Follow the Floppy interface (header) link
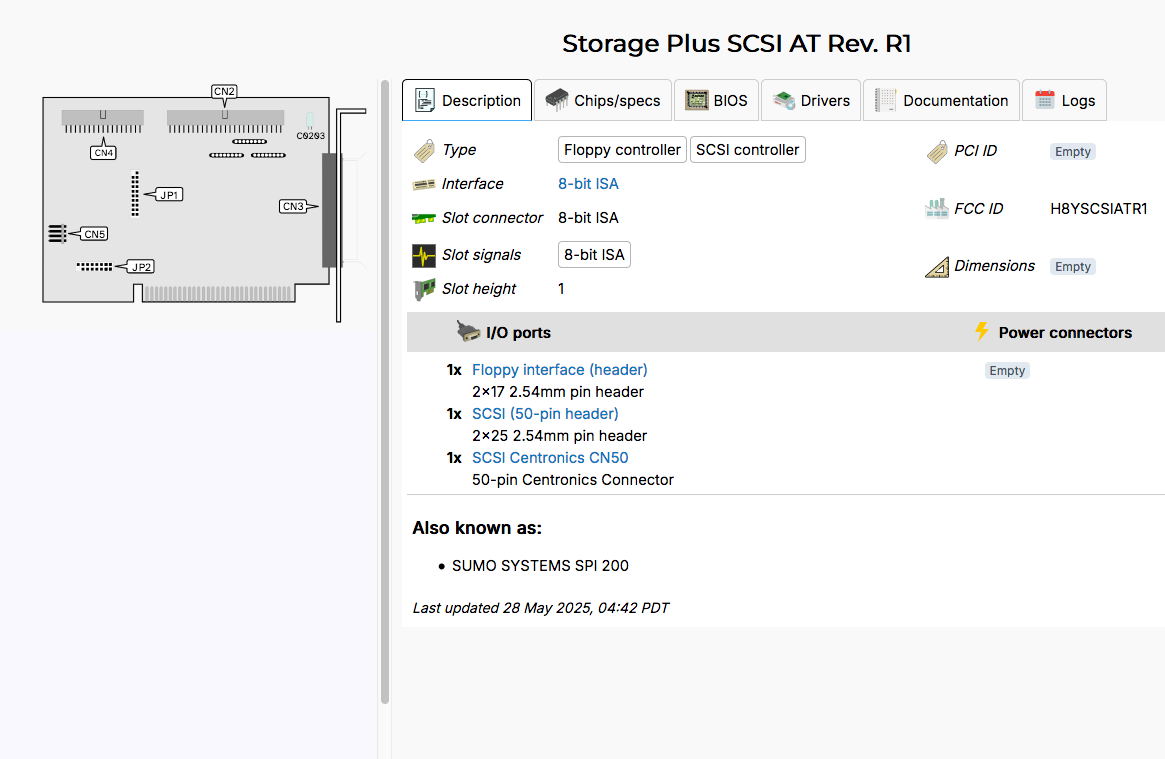This screenshot has height=759, width=1165. (x=559, y=370)
